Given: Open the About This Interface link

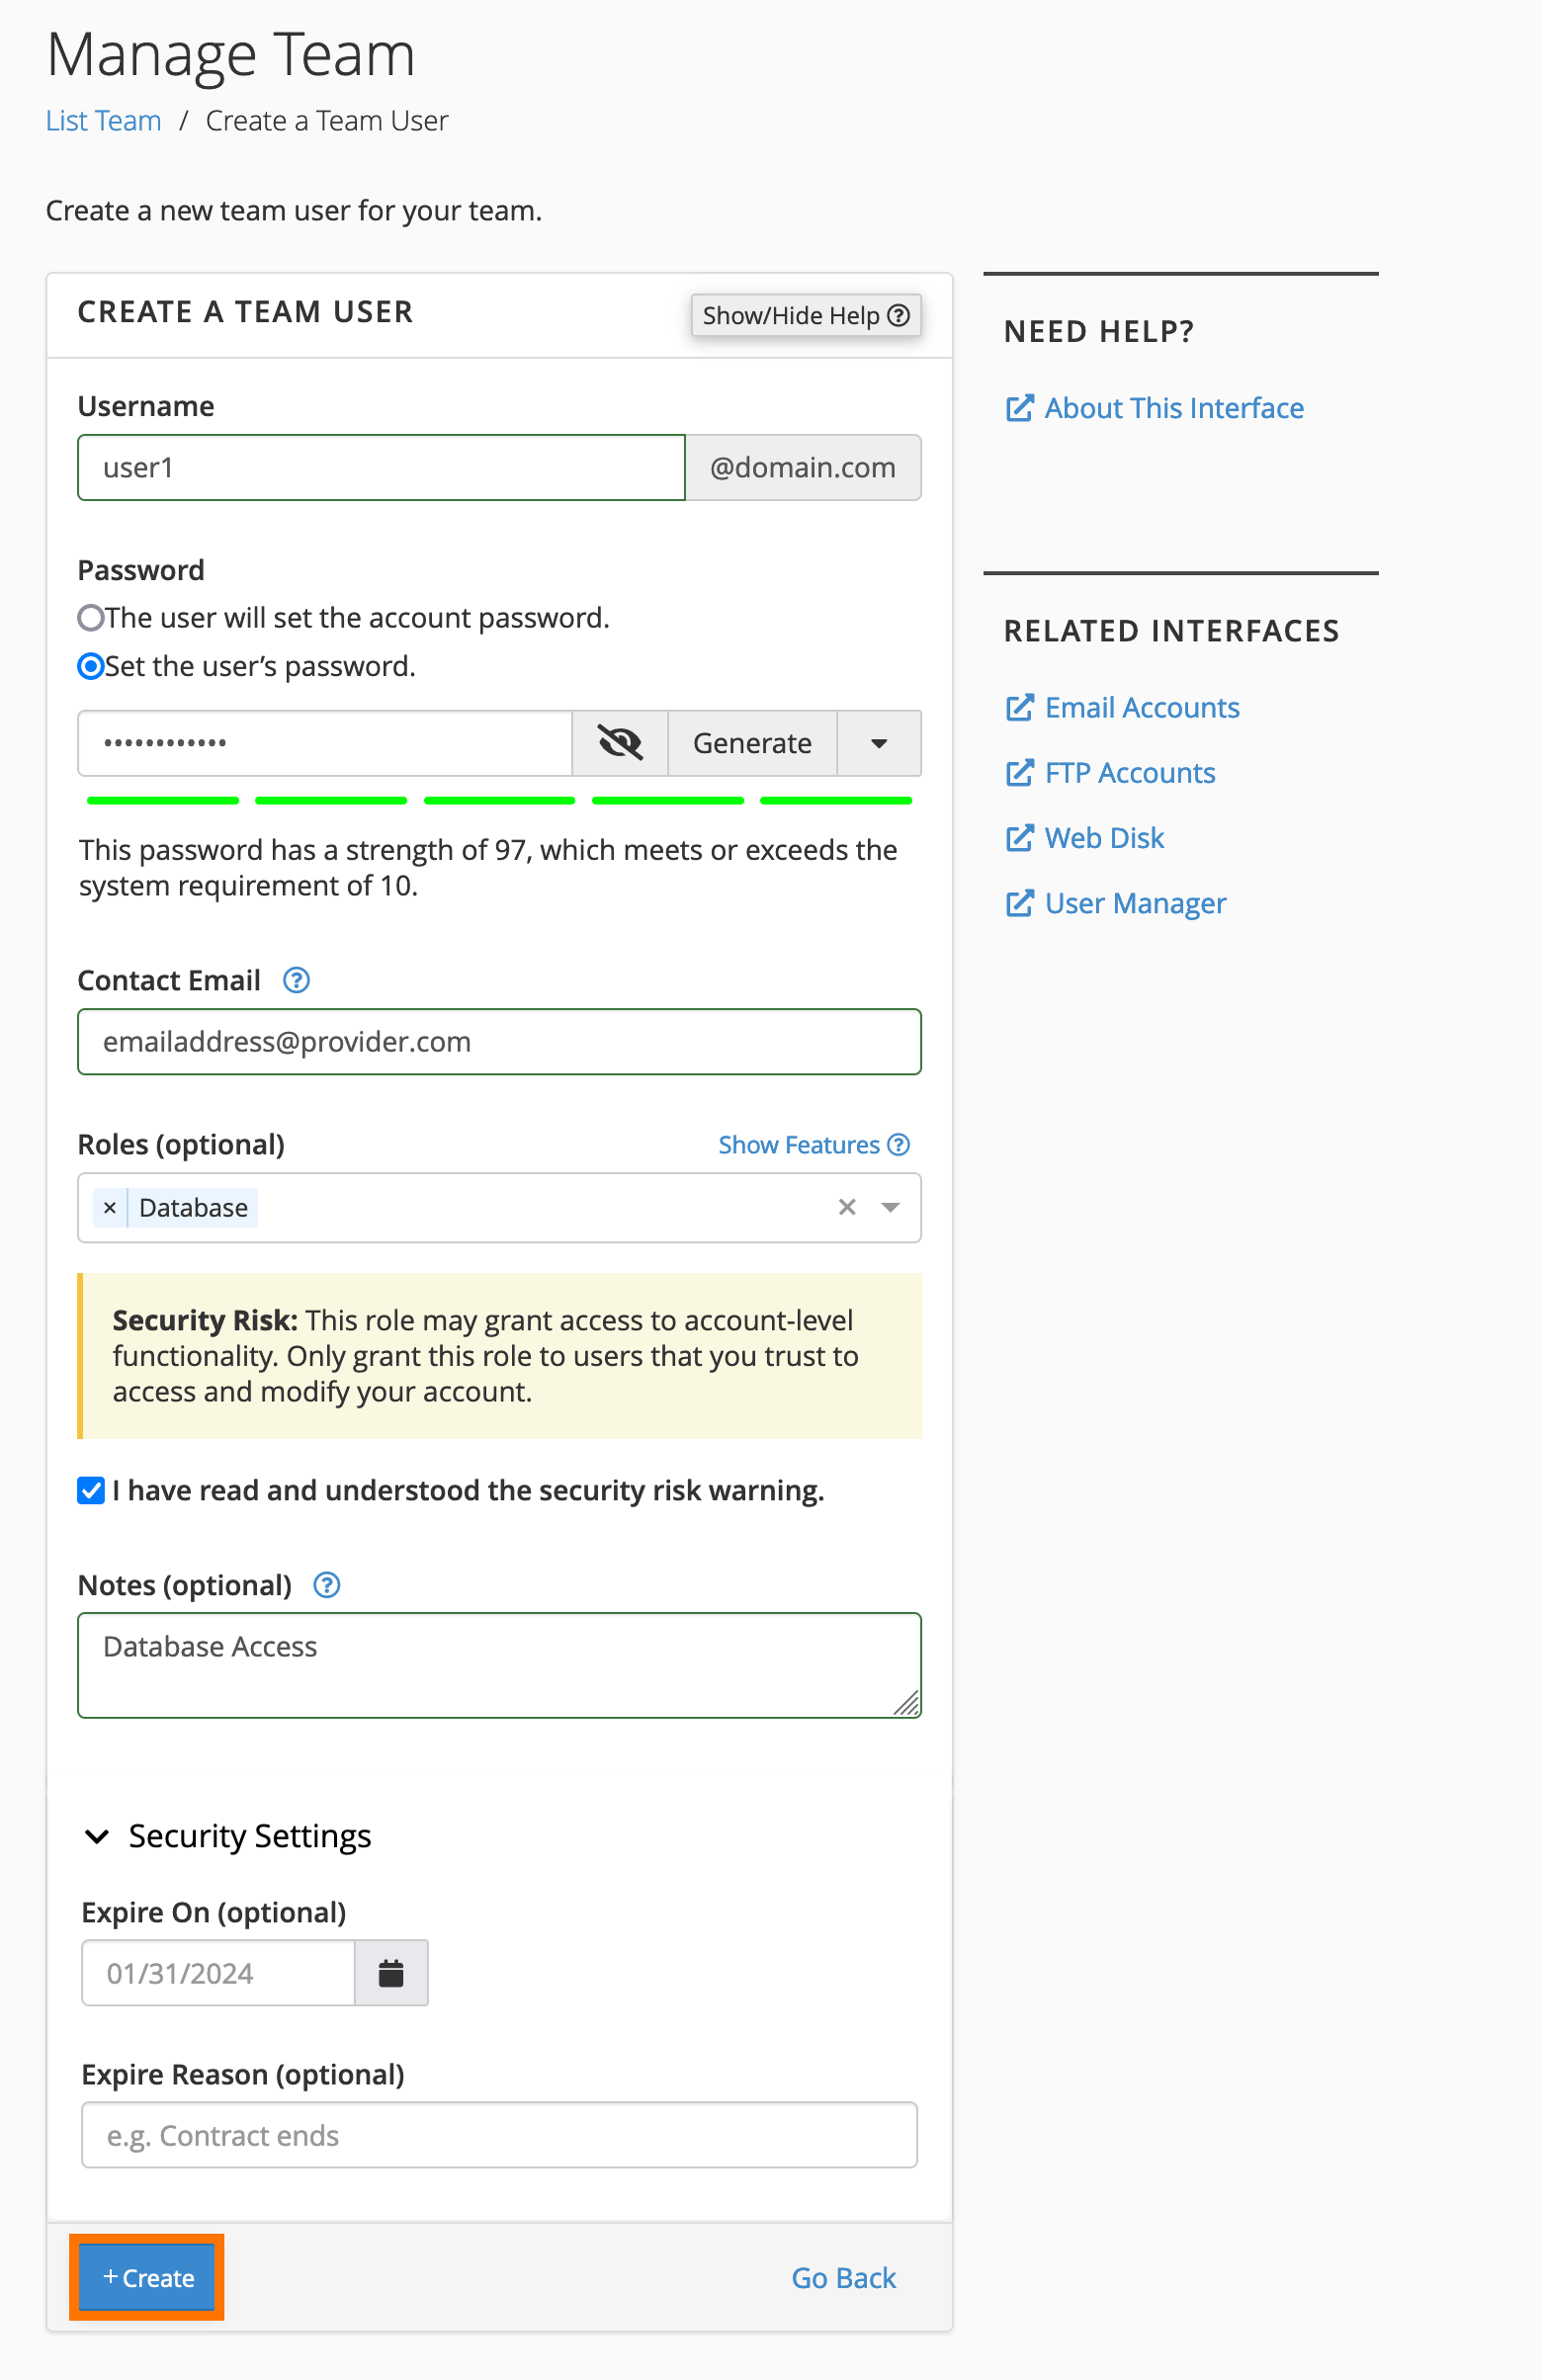Looking at the screenshot, I should click(x=1155, y=408).
